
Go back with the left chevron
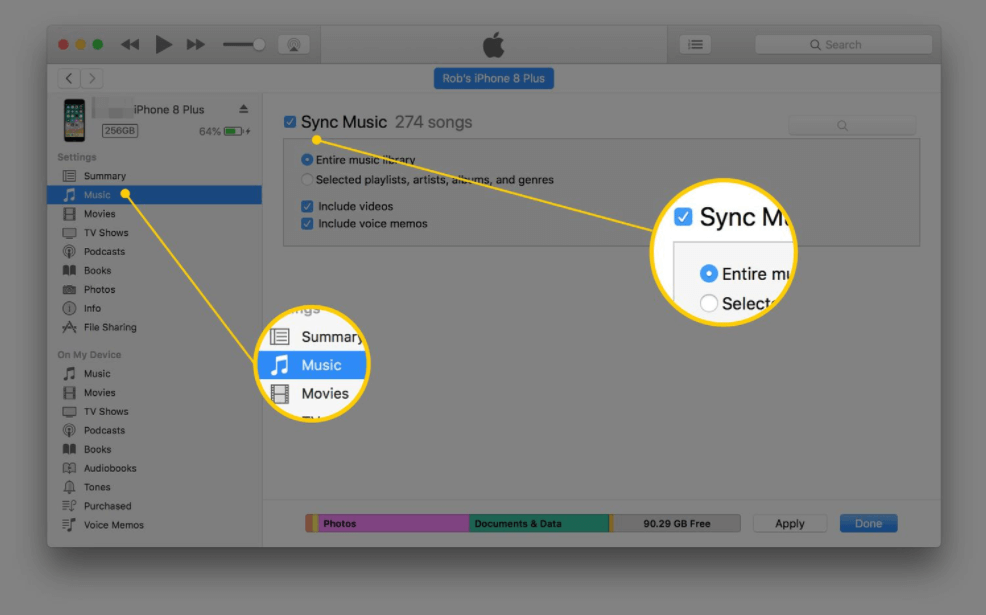point(69,78)
